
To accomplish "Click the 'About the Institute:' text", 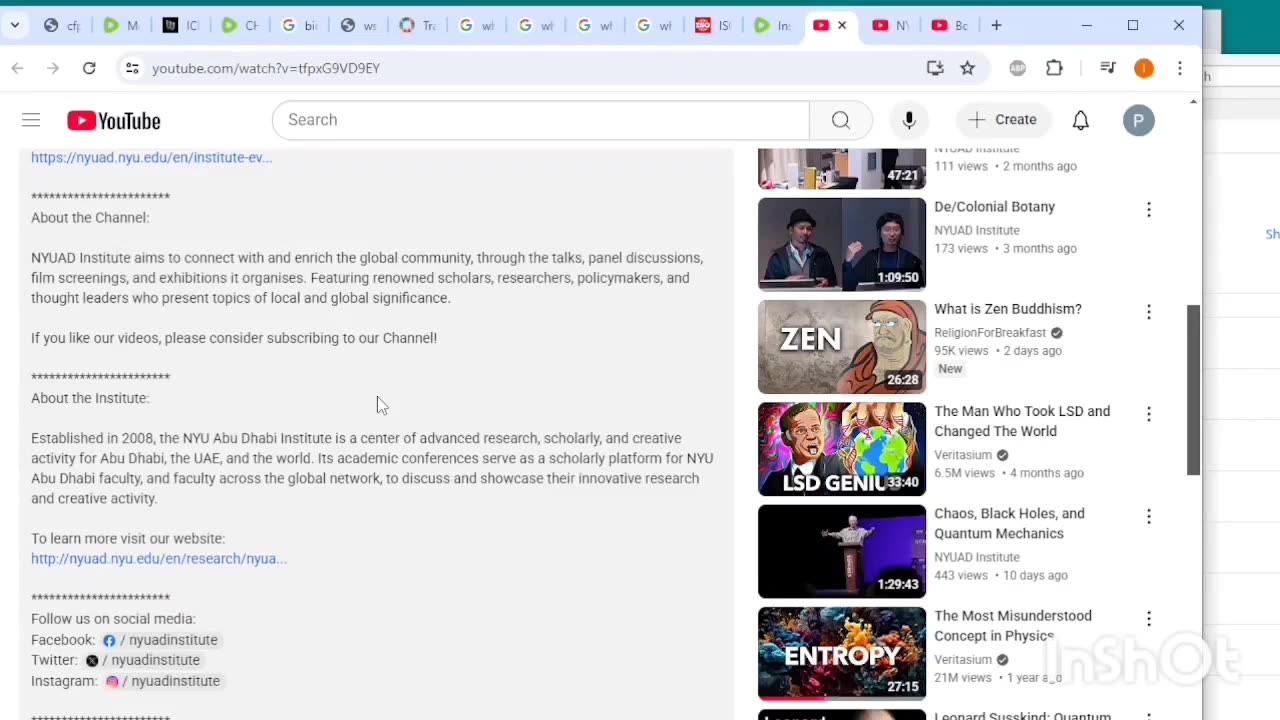I will coord(90,398).
